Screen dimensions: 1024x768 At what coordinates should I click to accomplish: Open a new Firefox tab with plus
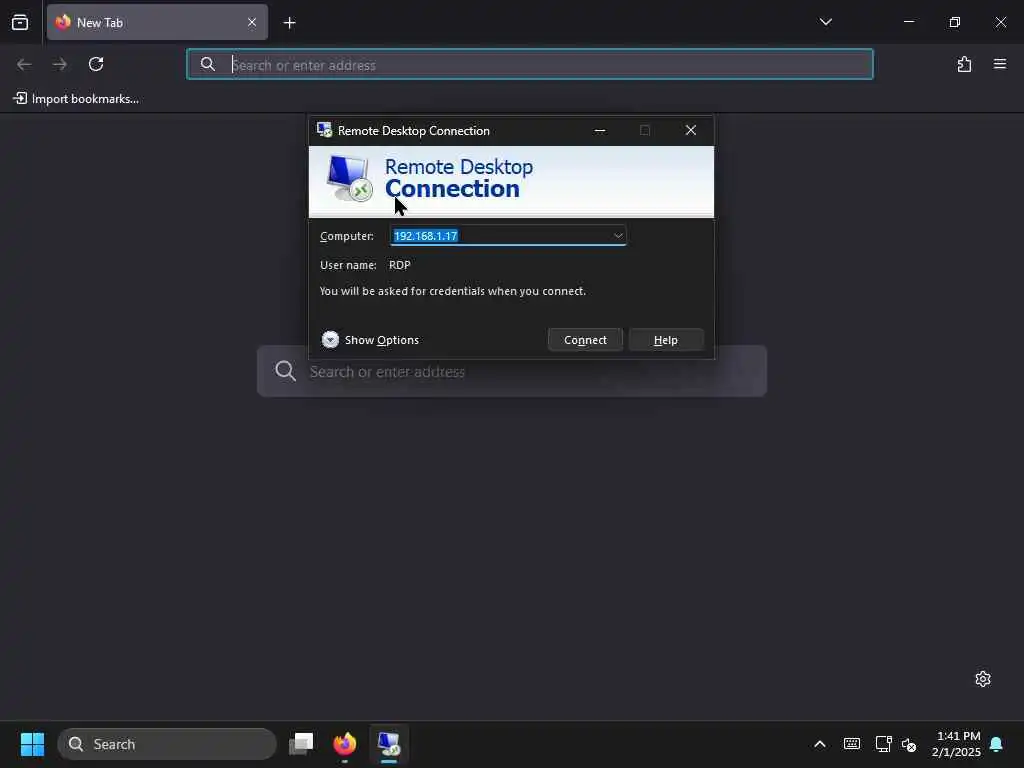[289, 23]
